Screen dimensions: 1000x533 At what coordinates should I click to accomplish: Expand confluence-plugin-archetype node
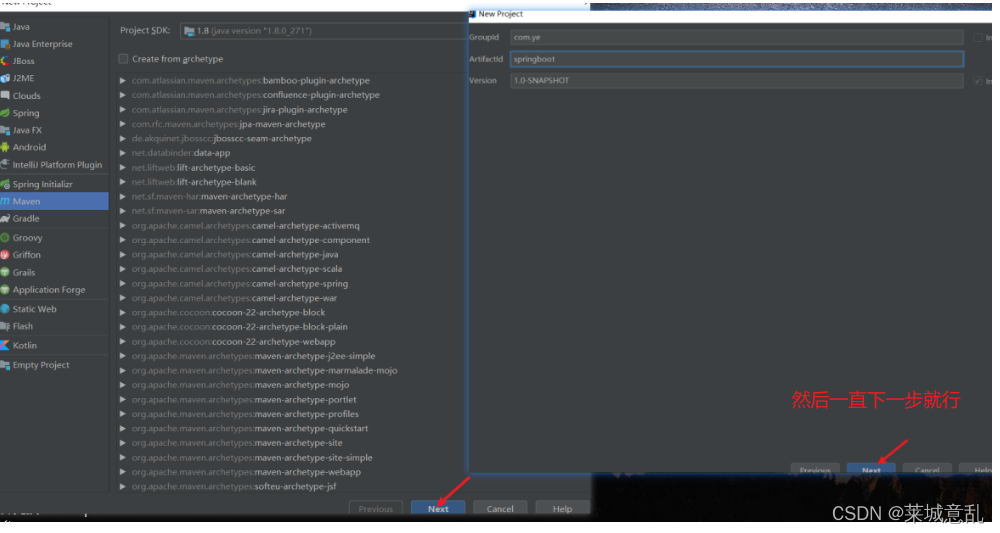pyautogui.click(x=122, y=95)
